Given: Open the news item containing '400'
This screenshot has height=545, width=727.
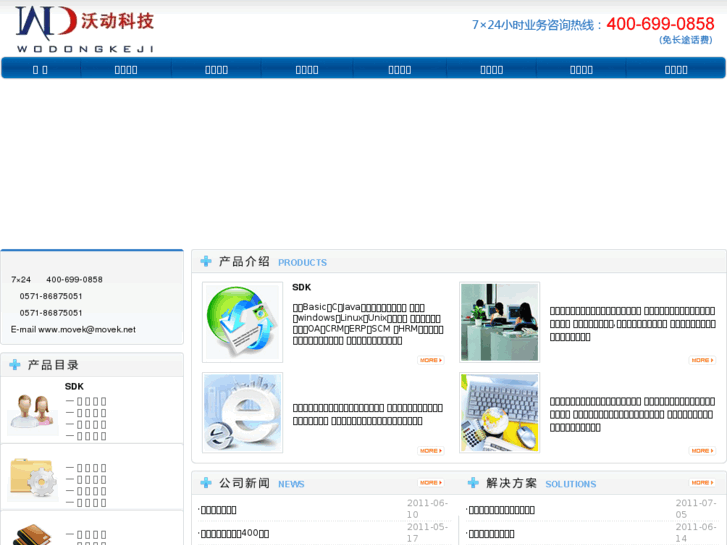Looking at the screenshot, I should pyautogui.click(x=235, y=533).
